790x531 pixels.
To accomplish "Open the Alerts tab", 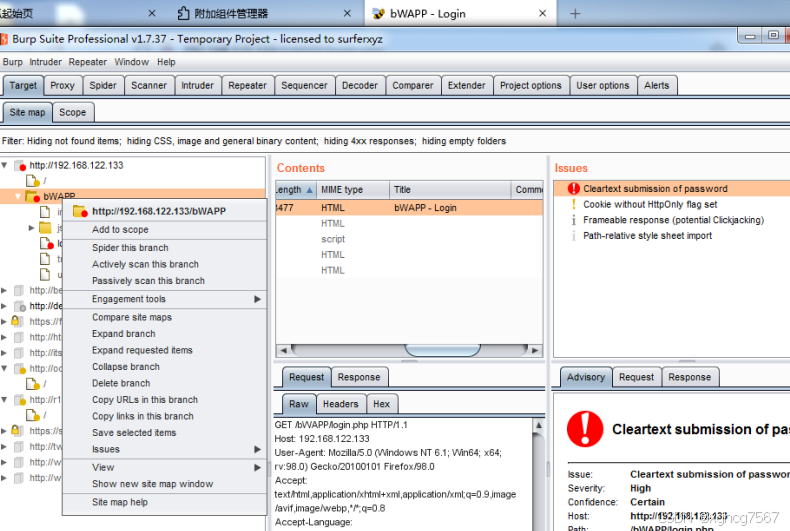I will tap(656, 86).
